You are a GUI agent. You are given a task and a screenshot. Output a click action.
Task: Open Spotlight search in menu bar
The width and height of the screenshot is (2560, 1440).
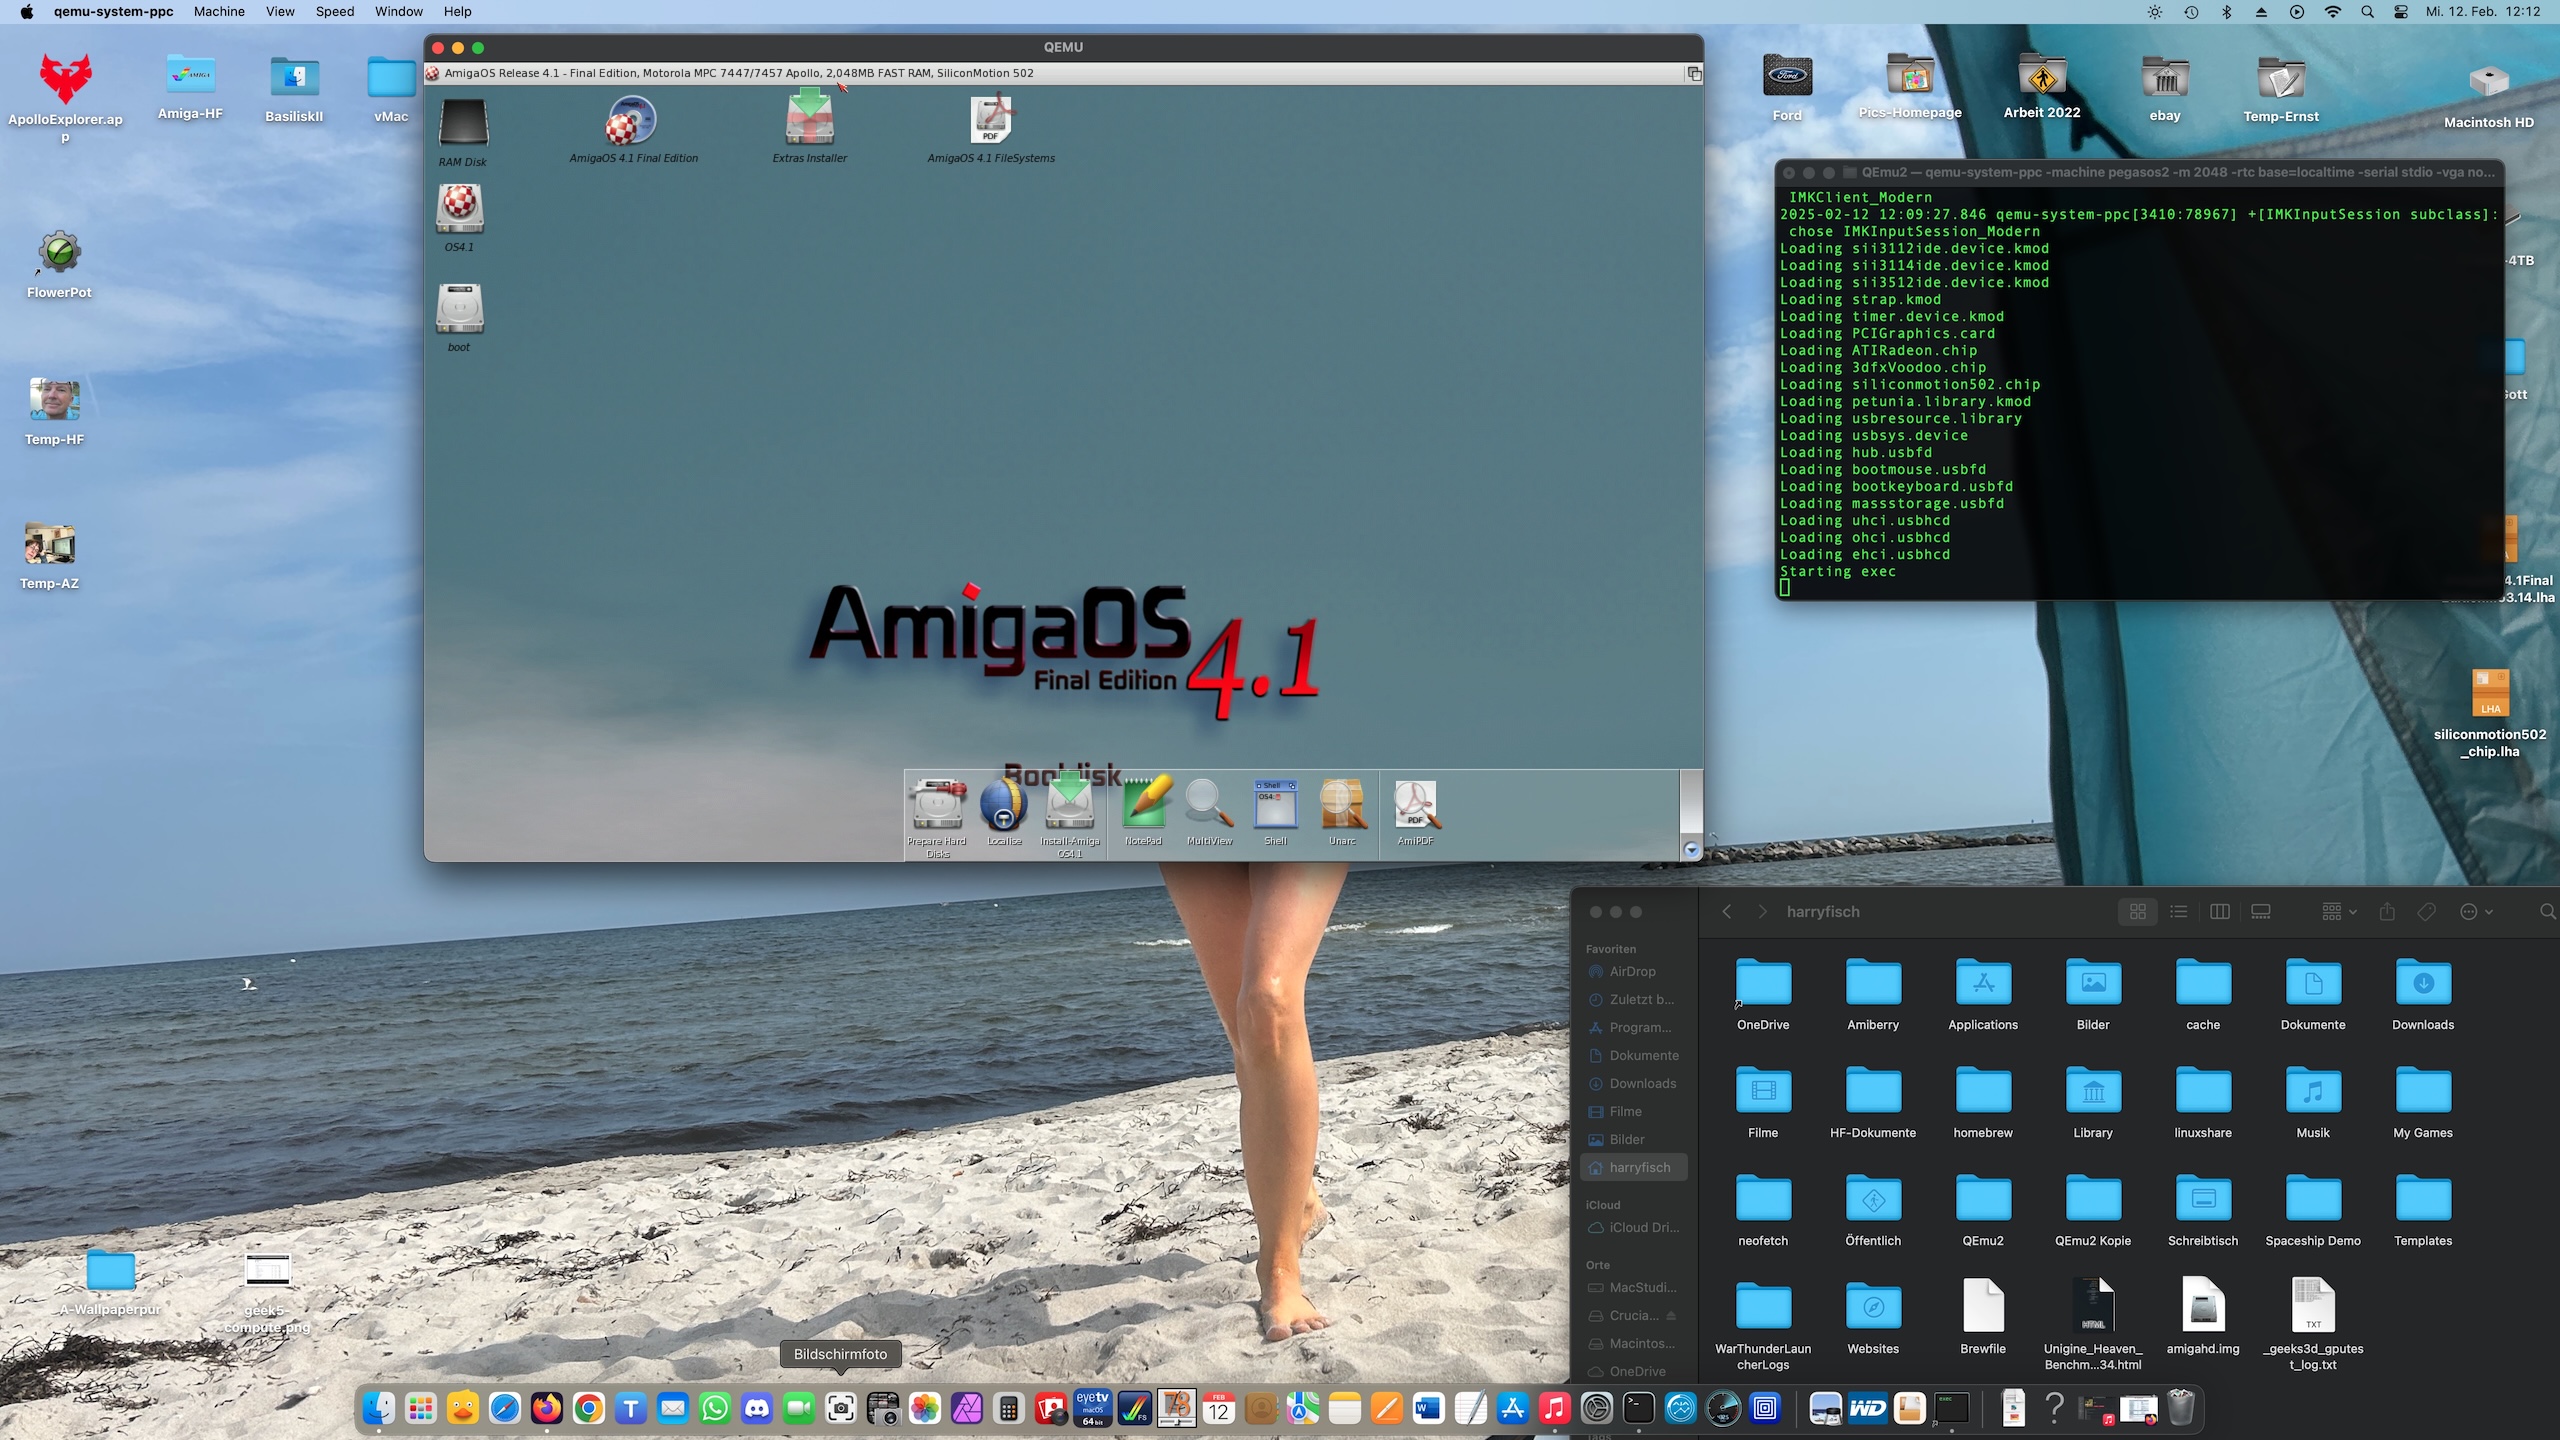pos(2367,12)
